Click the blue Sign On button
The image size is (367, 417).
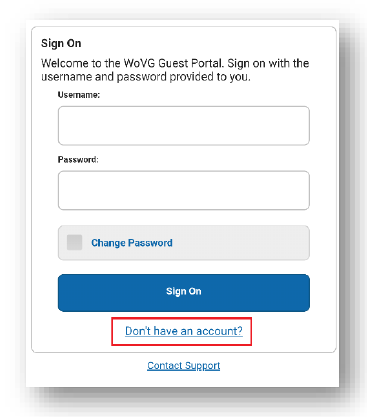pos(184,293)
